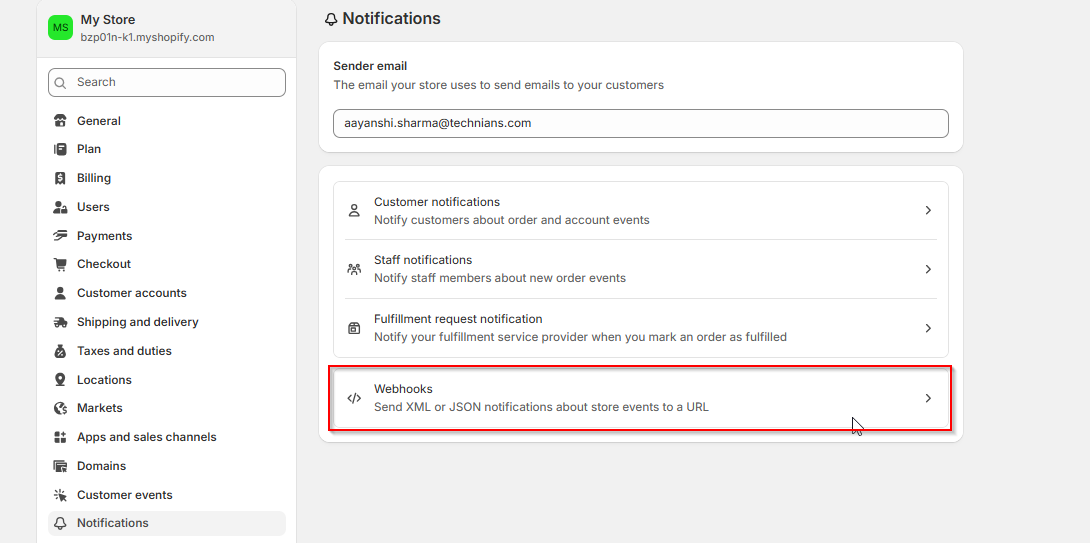The image size is (1090, 543).
Task: Open the Payments settings page
Action: point(104,236)
